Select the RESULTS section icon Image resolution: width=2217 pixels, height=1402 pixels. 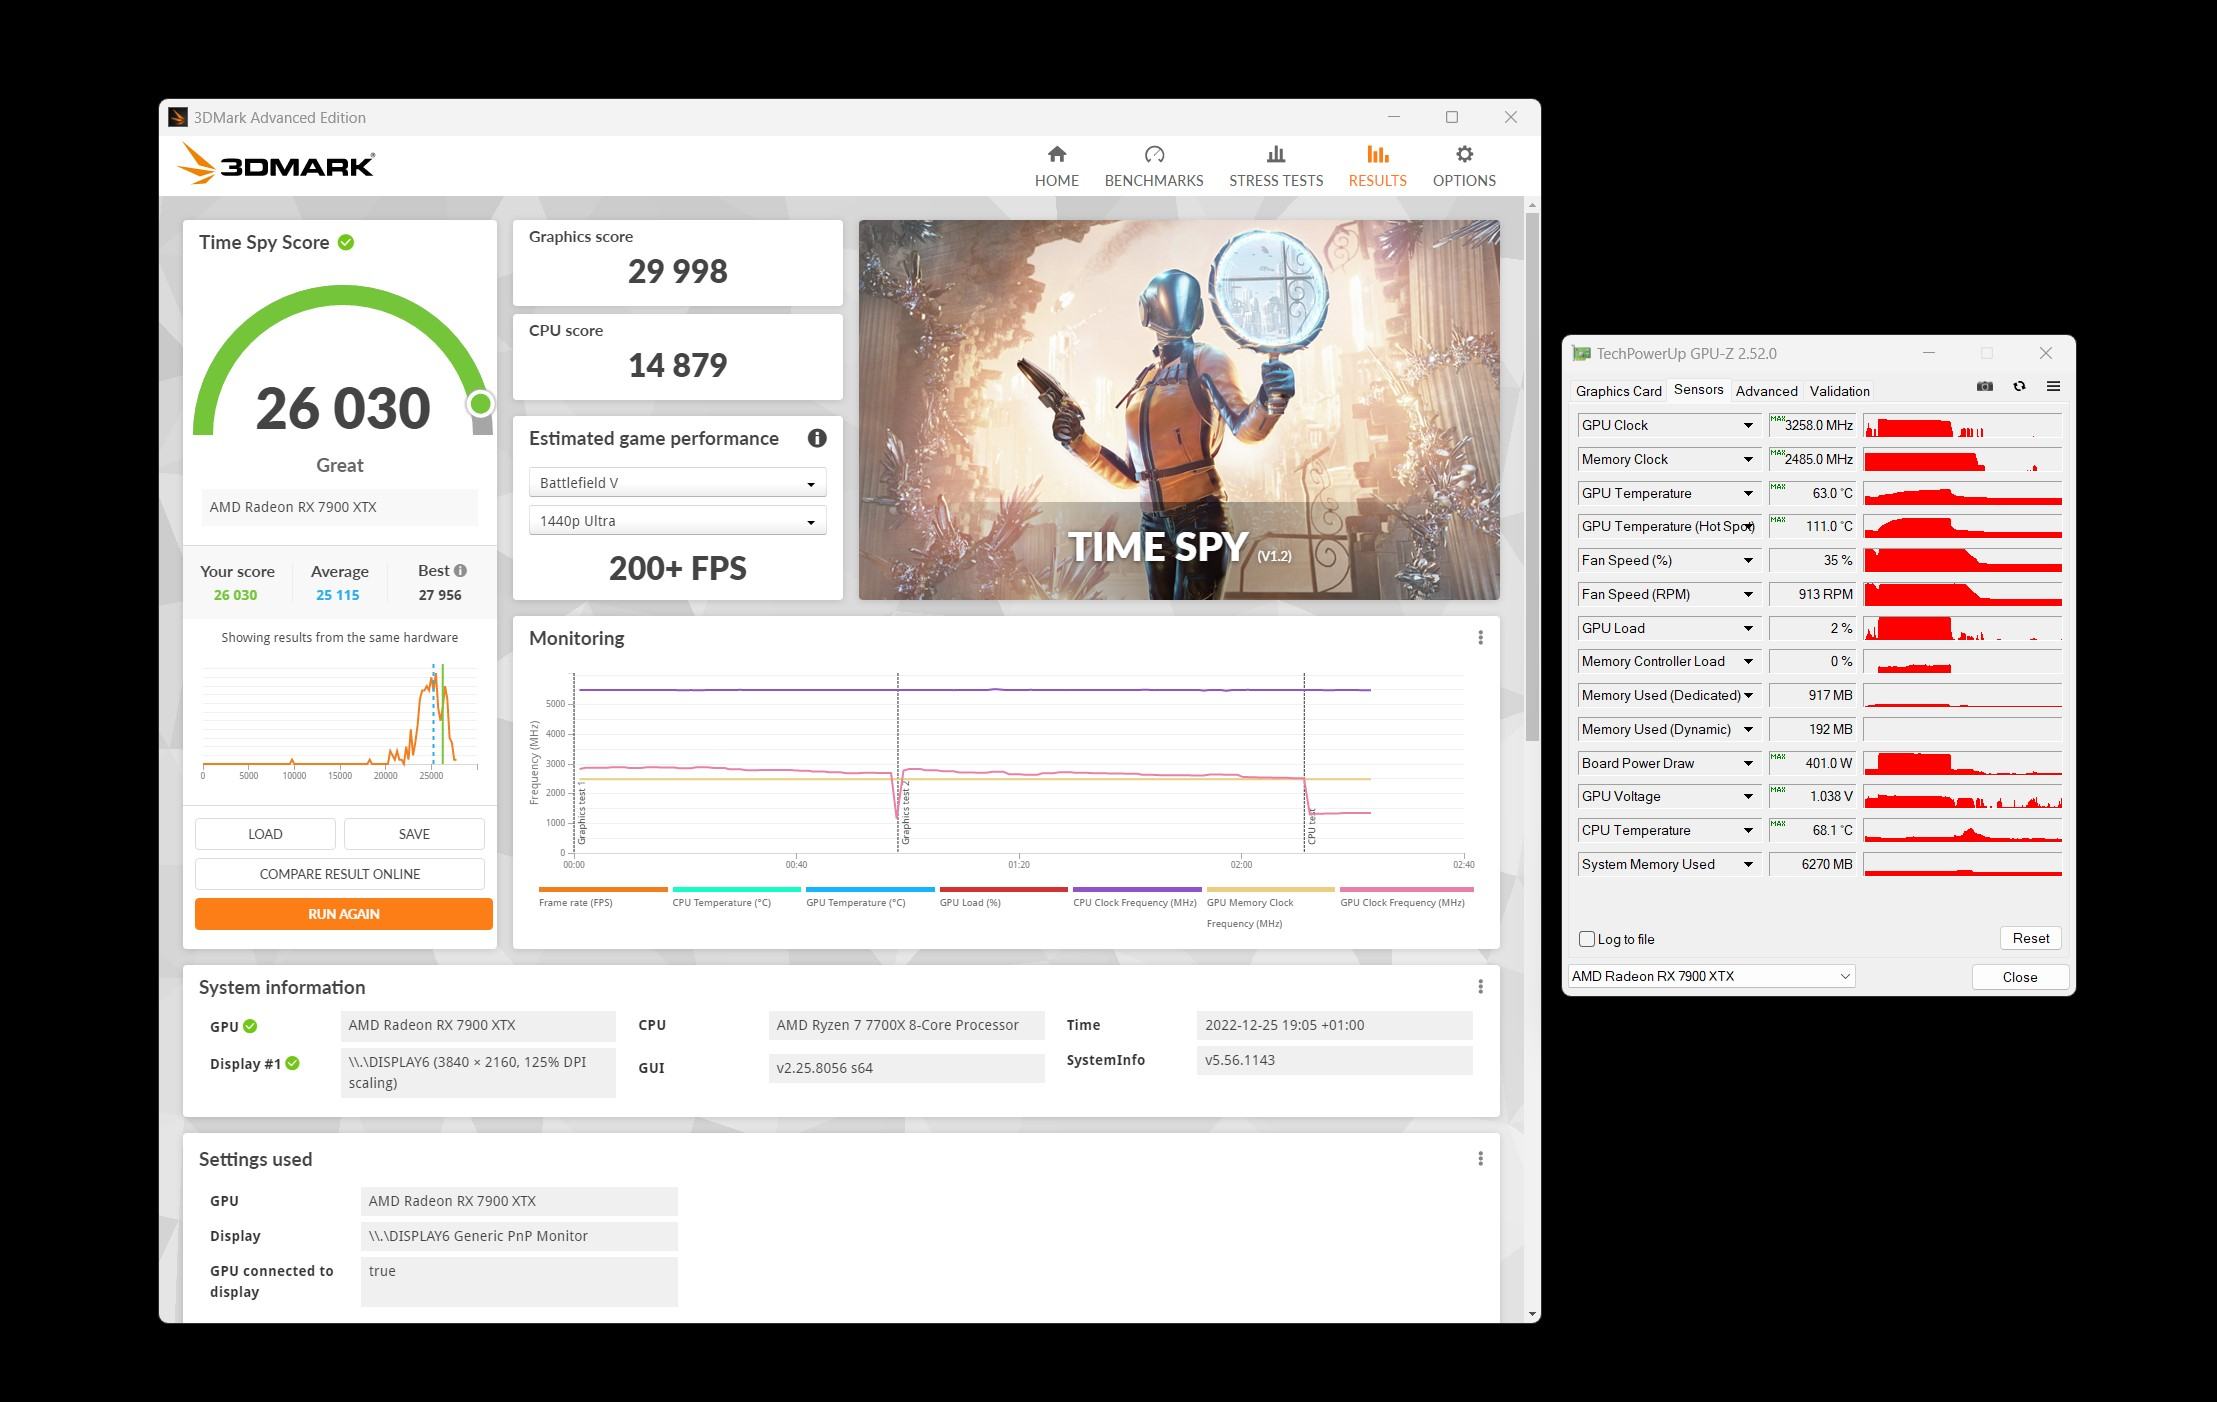(x=1377, y=154)
